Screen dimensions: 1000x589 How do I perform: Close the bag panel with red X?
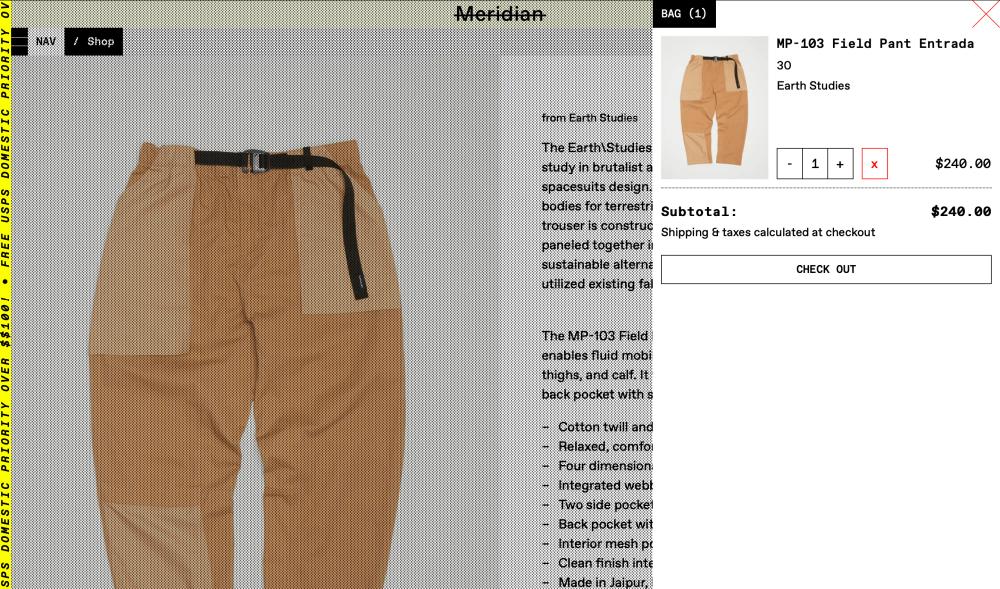[985, 14]
